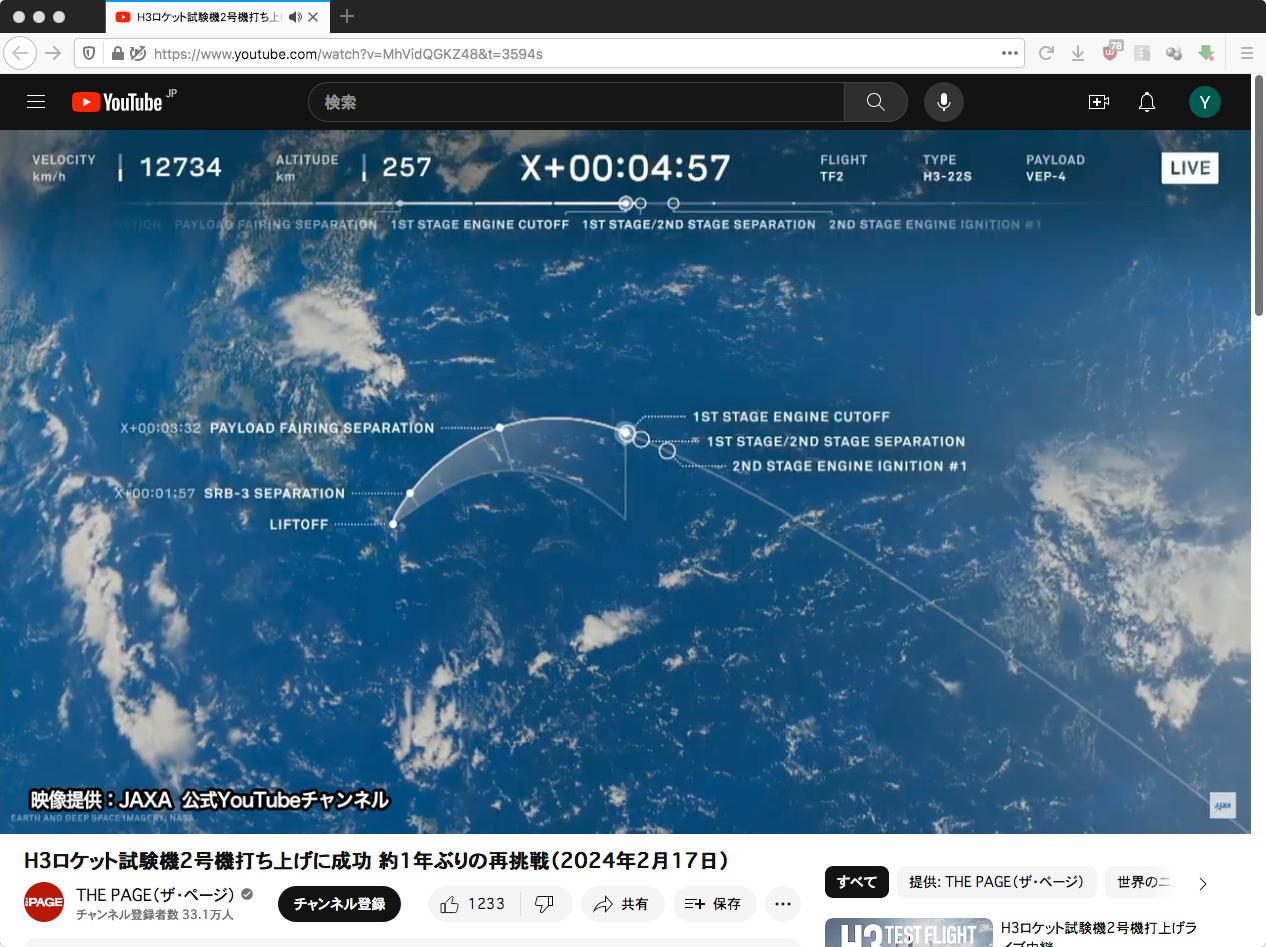The height and width of the screenshot is (947, 1266).
Task: Open THE PAGE(ザ・ページ) channel name link
Action: [155, 894]
